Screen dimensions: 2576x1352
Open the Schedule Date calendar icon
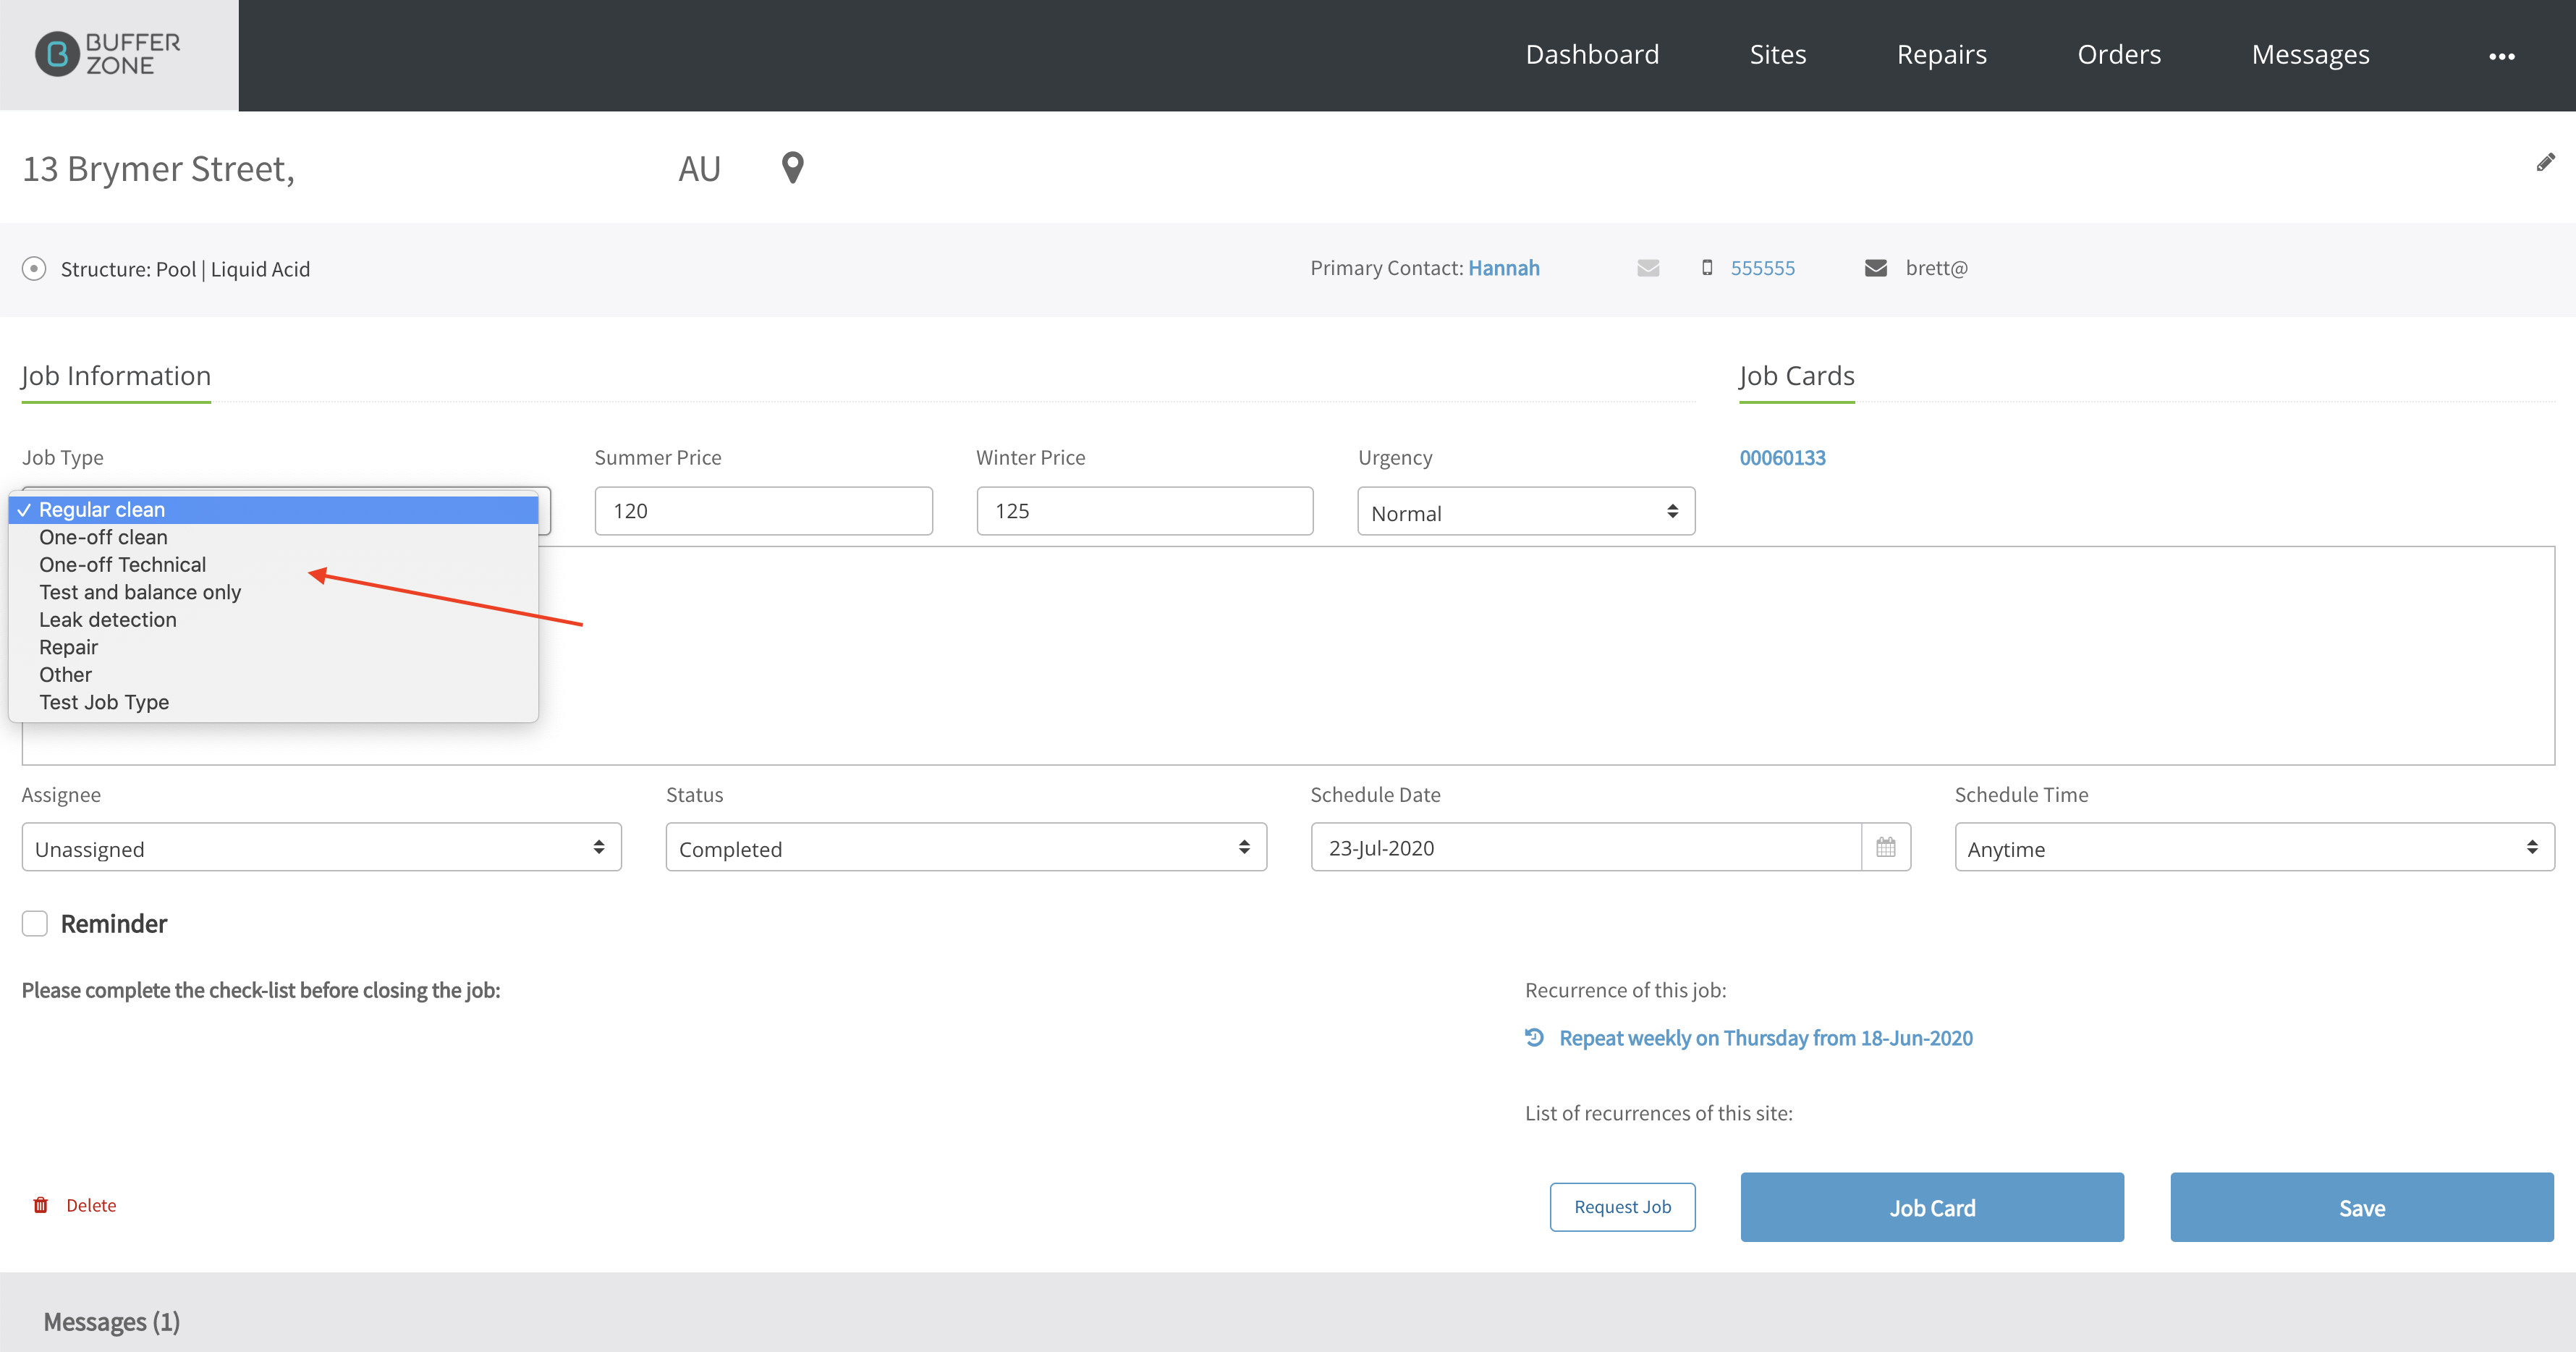point(1885,847)
